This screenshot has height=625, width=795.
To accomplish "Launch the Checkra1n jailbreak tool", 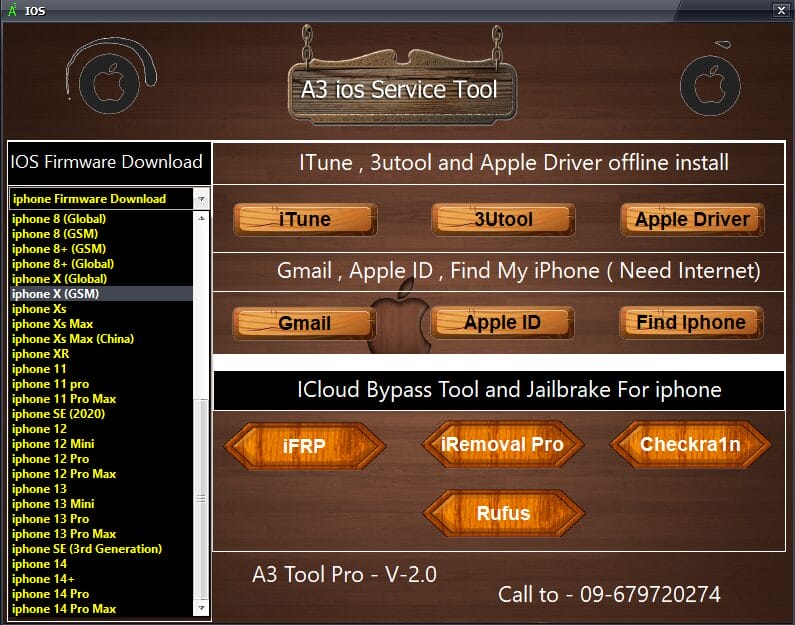I will pyautogui.click(x=690, y=444).
